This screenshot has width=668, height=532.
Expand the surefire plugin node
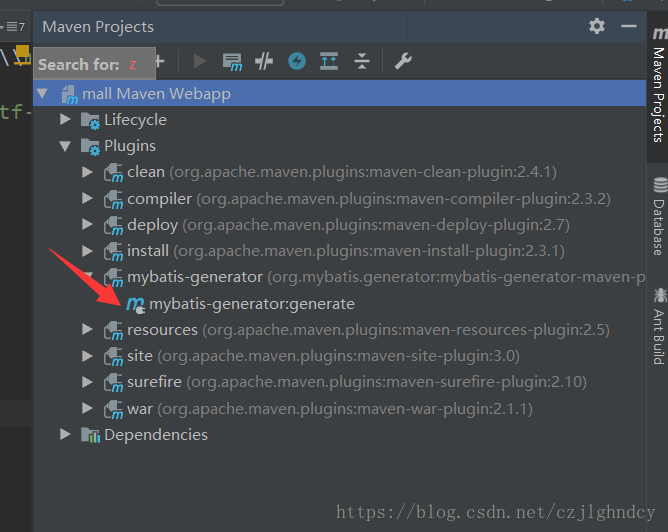(87, 382)
